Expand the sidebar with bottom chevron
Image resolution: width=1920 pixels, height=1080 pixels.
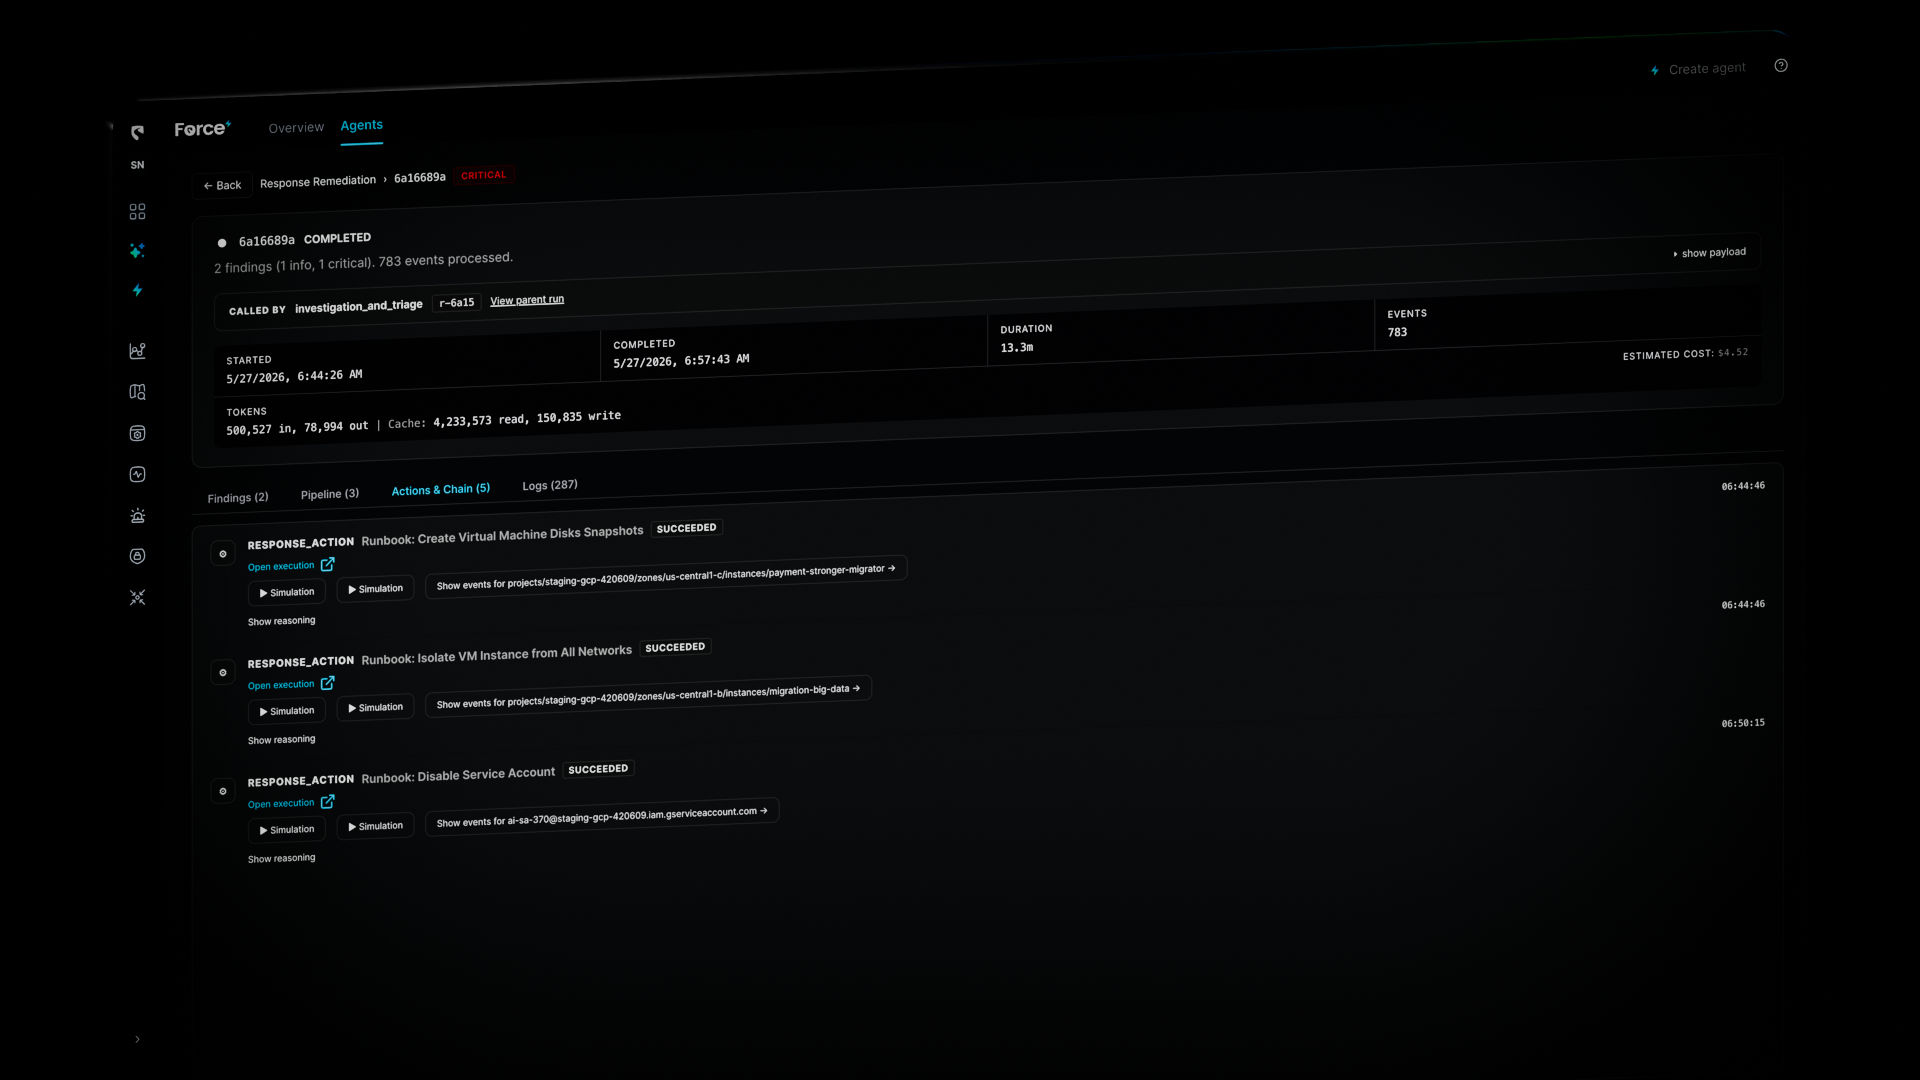coord(137,1039)
